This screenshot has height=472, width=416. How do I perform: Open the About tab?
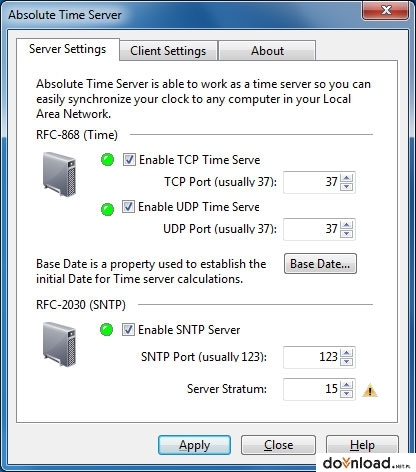click(x=267, y=51)
